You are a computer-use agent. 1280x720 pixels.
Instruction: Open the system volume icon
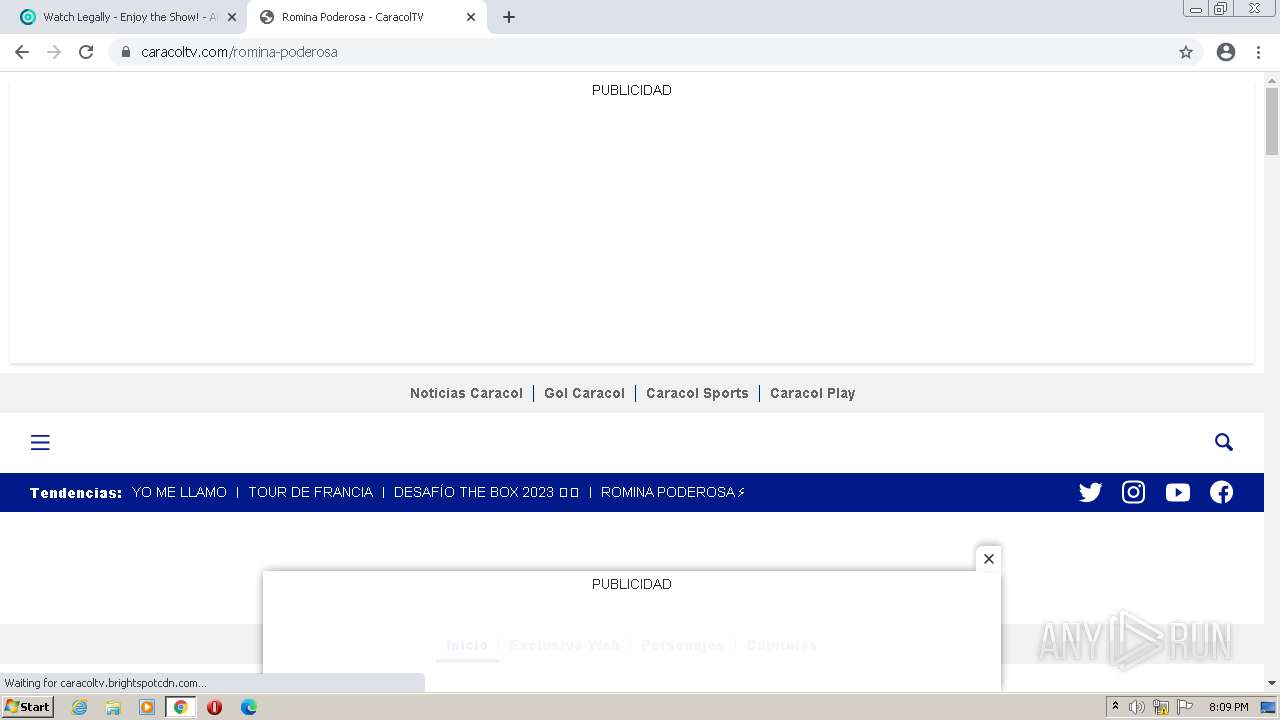pyautogui.click(x=1137, y=707)
